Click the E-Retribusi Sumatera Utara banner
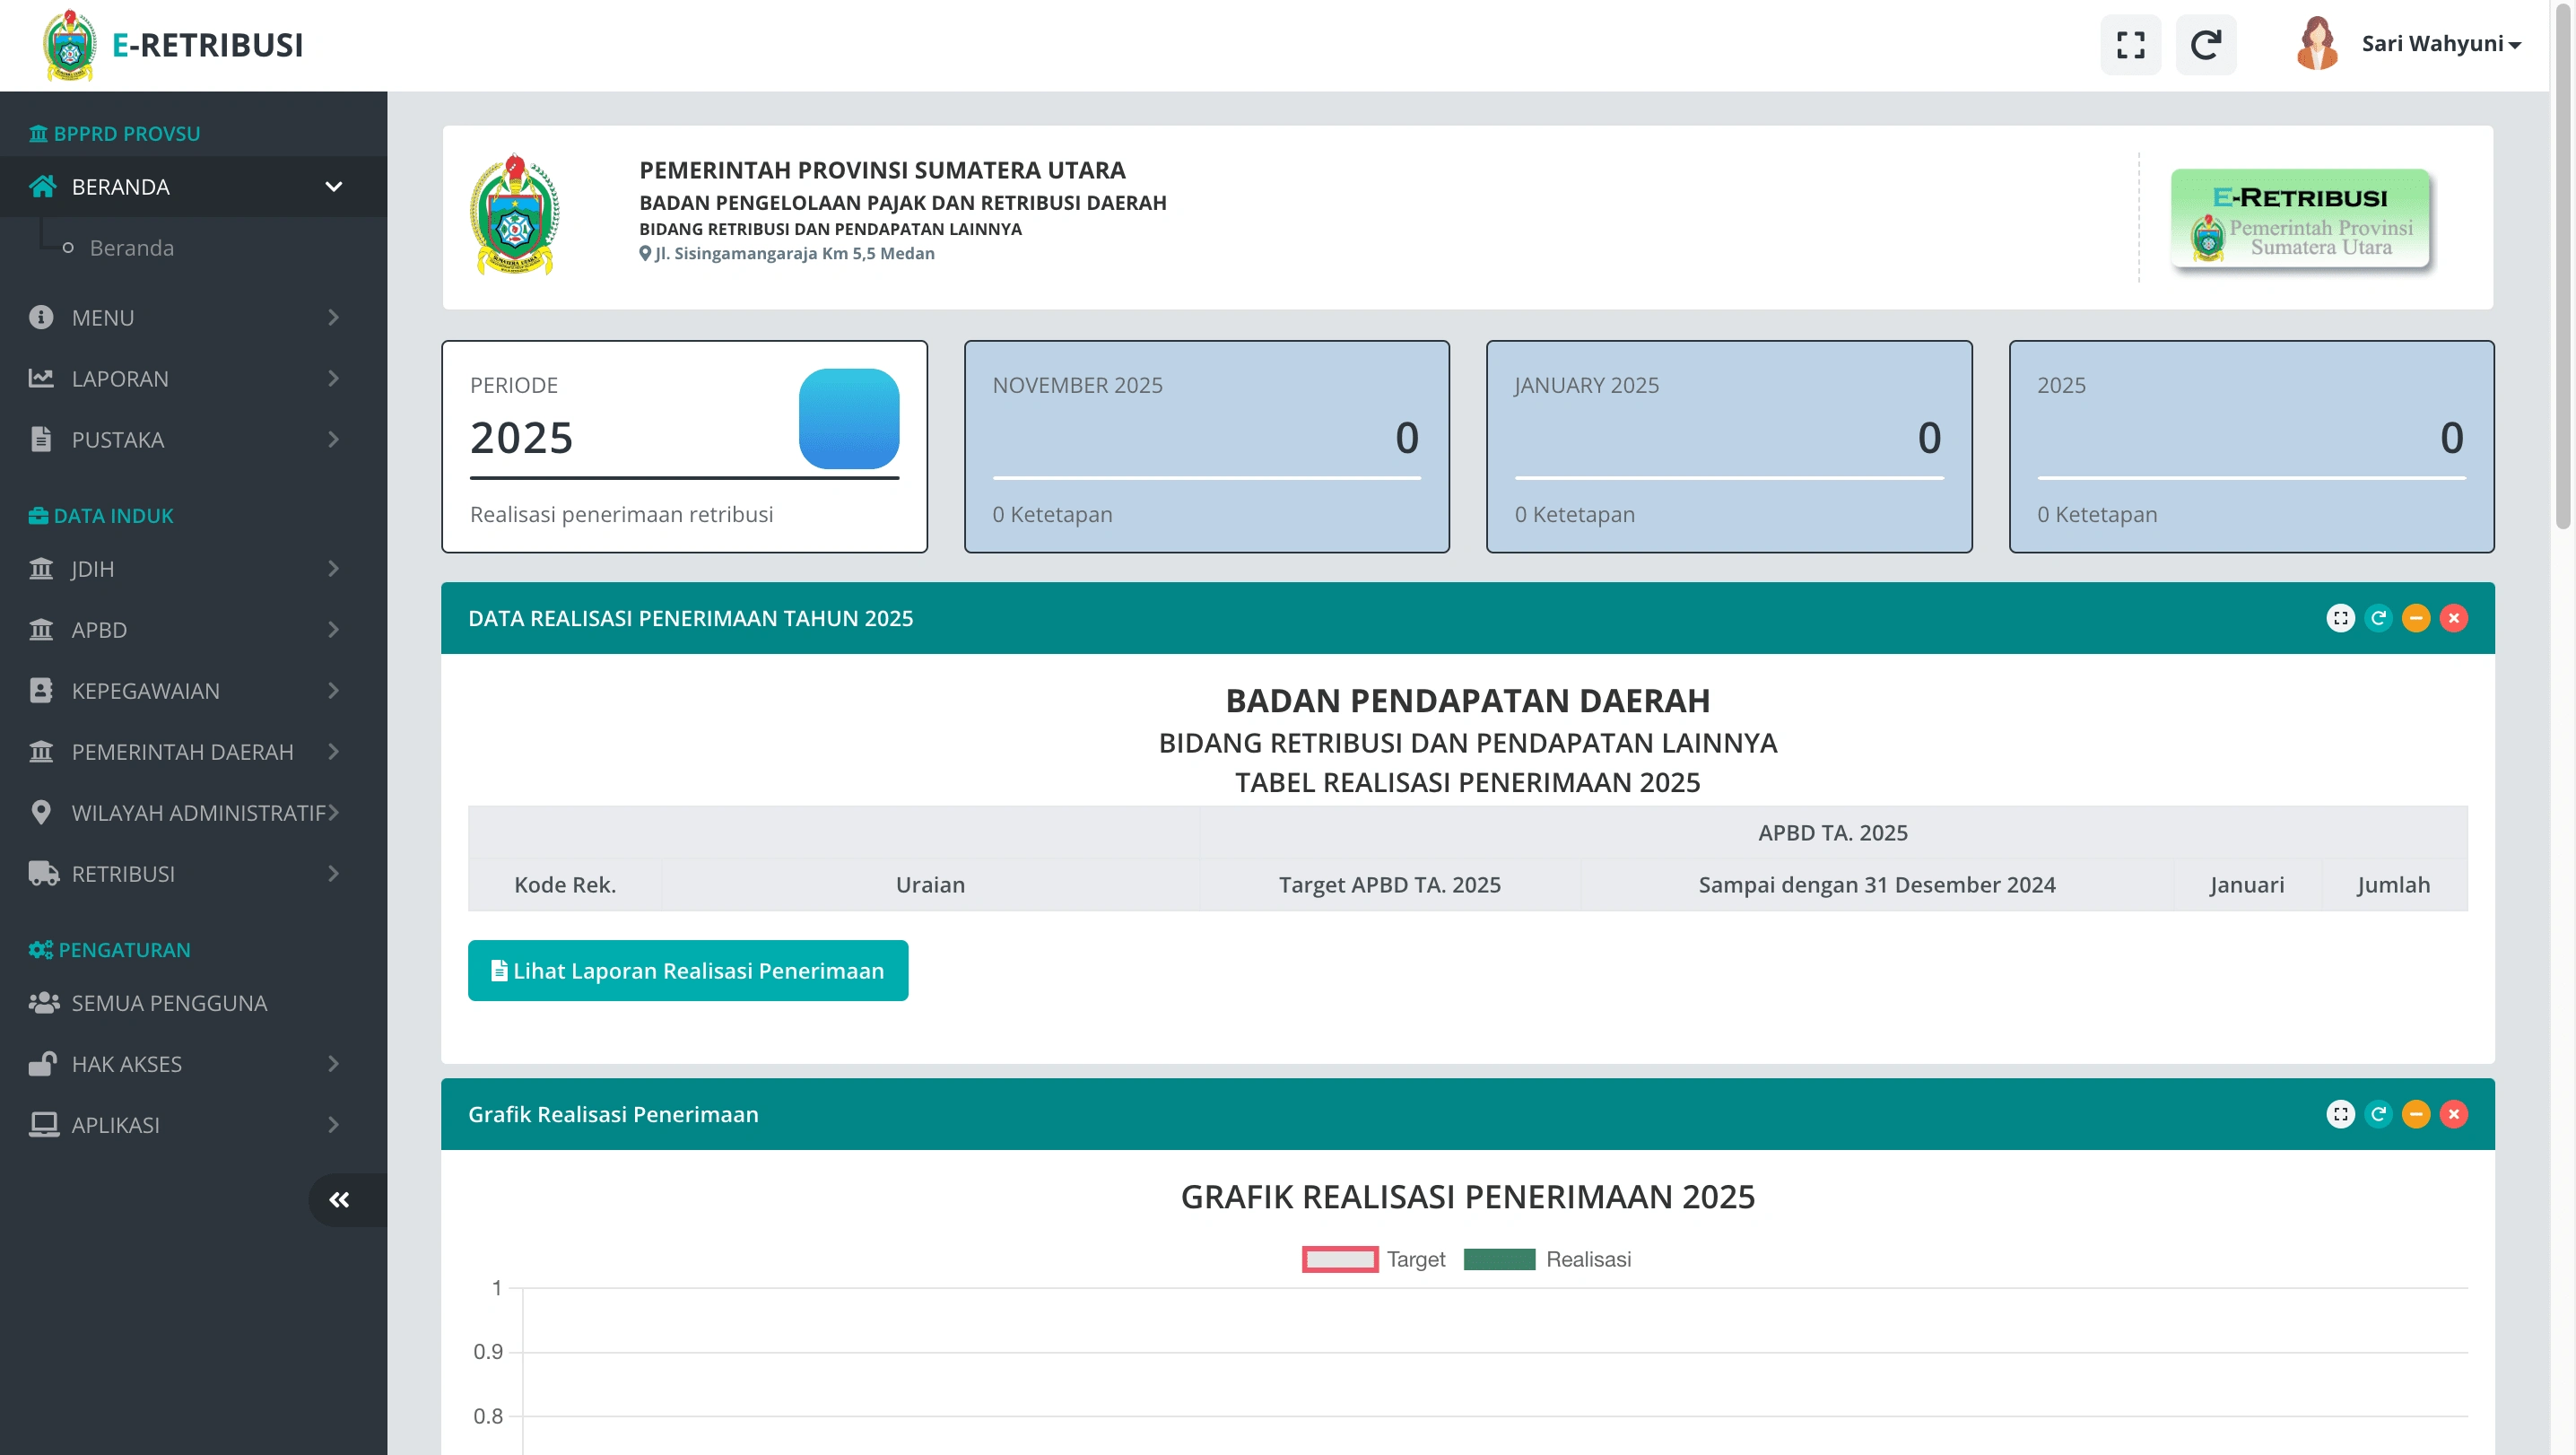Screen dimensions: 2576x1455 click(x=2300, y=220)
